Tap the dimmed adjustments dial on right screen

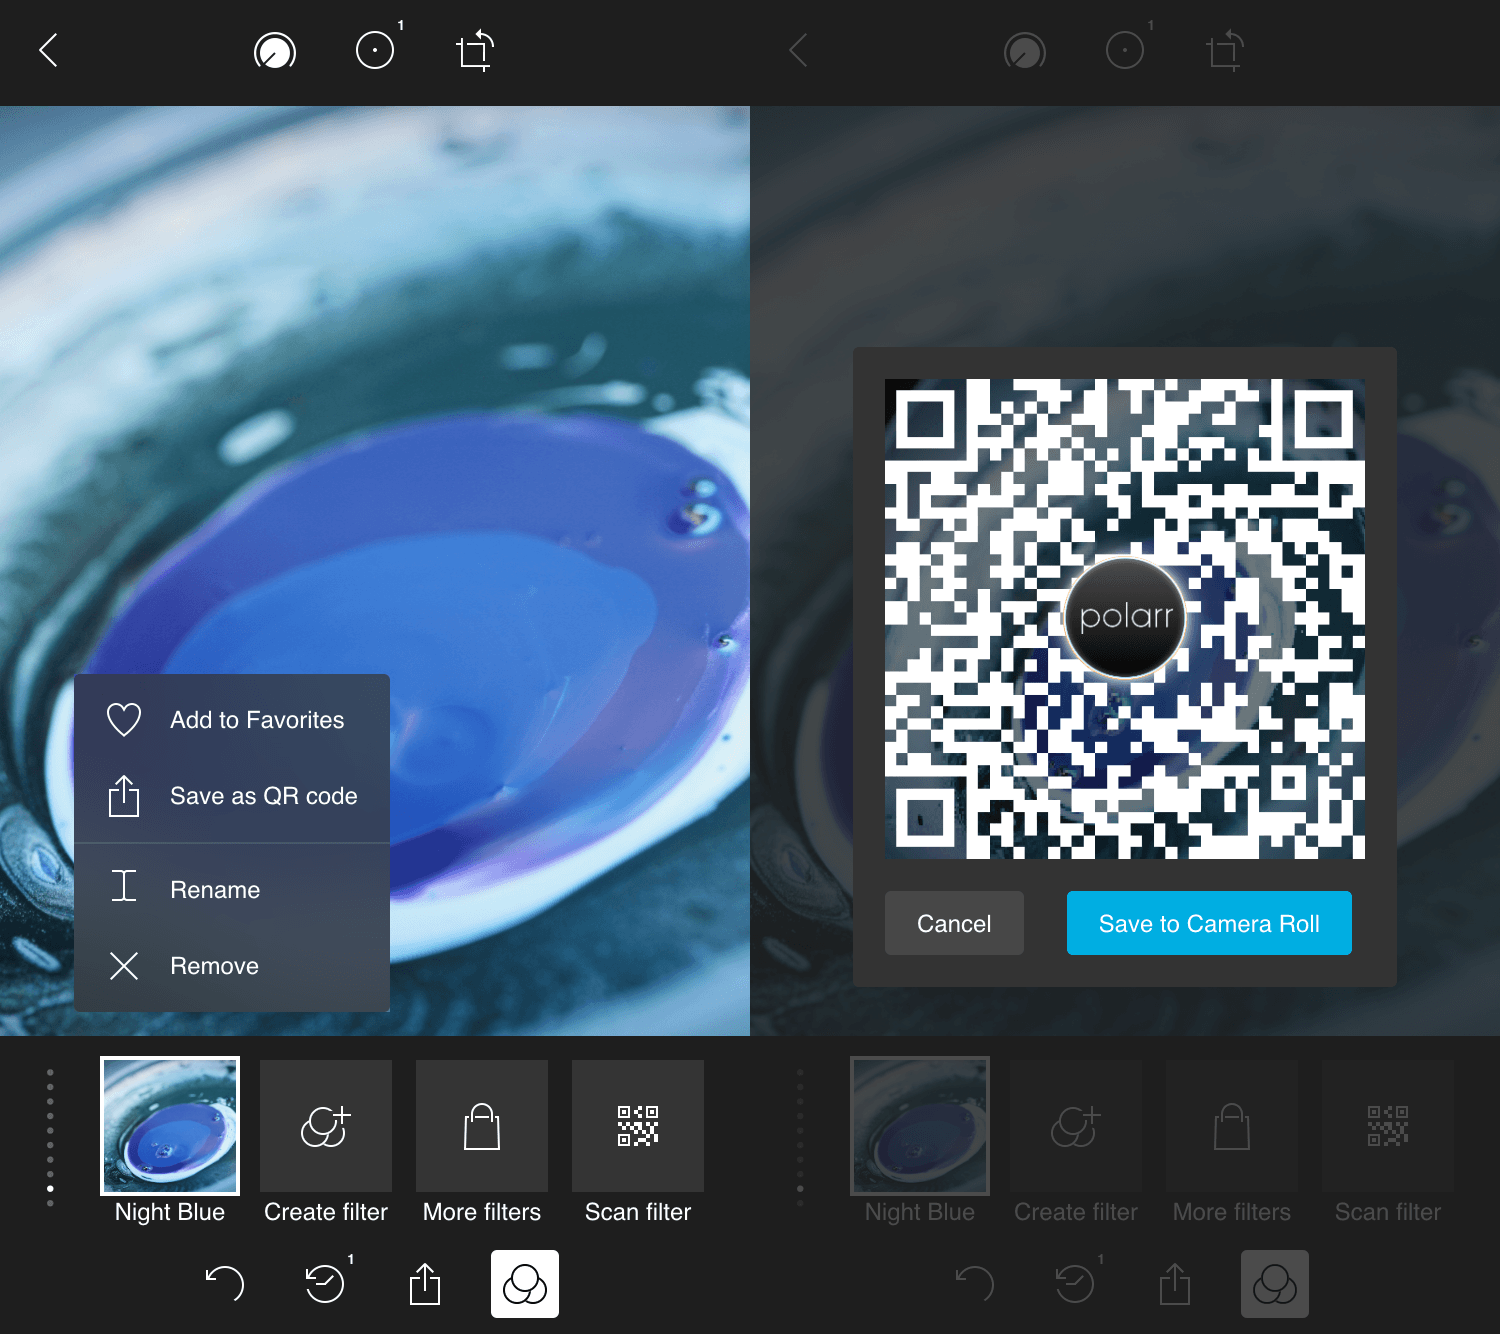click(1025, 50)
